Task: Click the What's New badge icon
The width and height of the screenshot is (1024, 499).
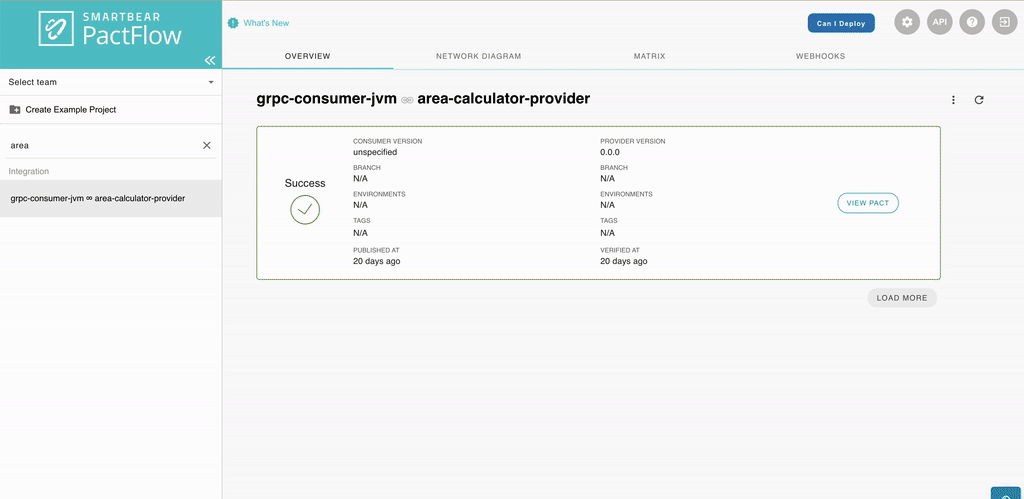Action: pyautogui.click(x=233, y=23)
